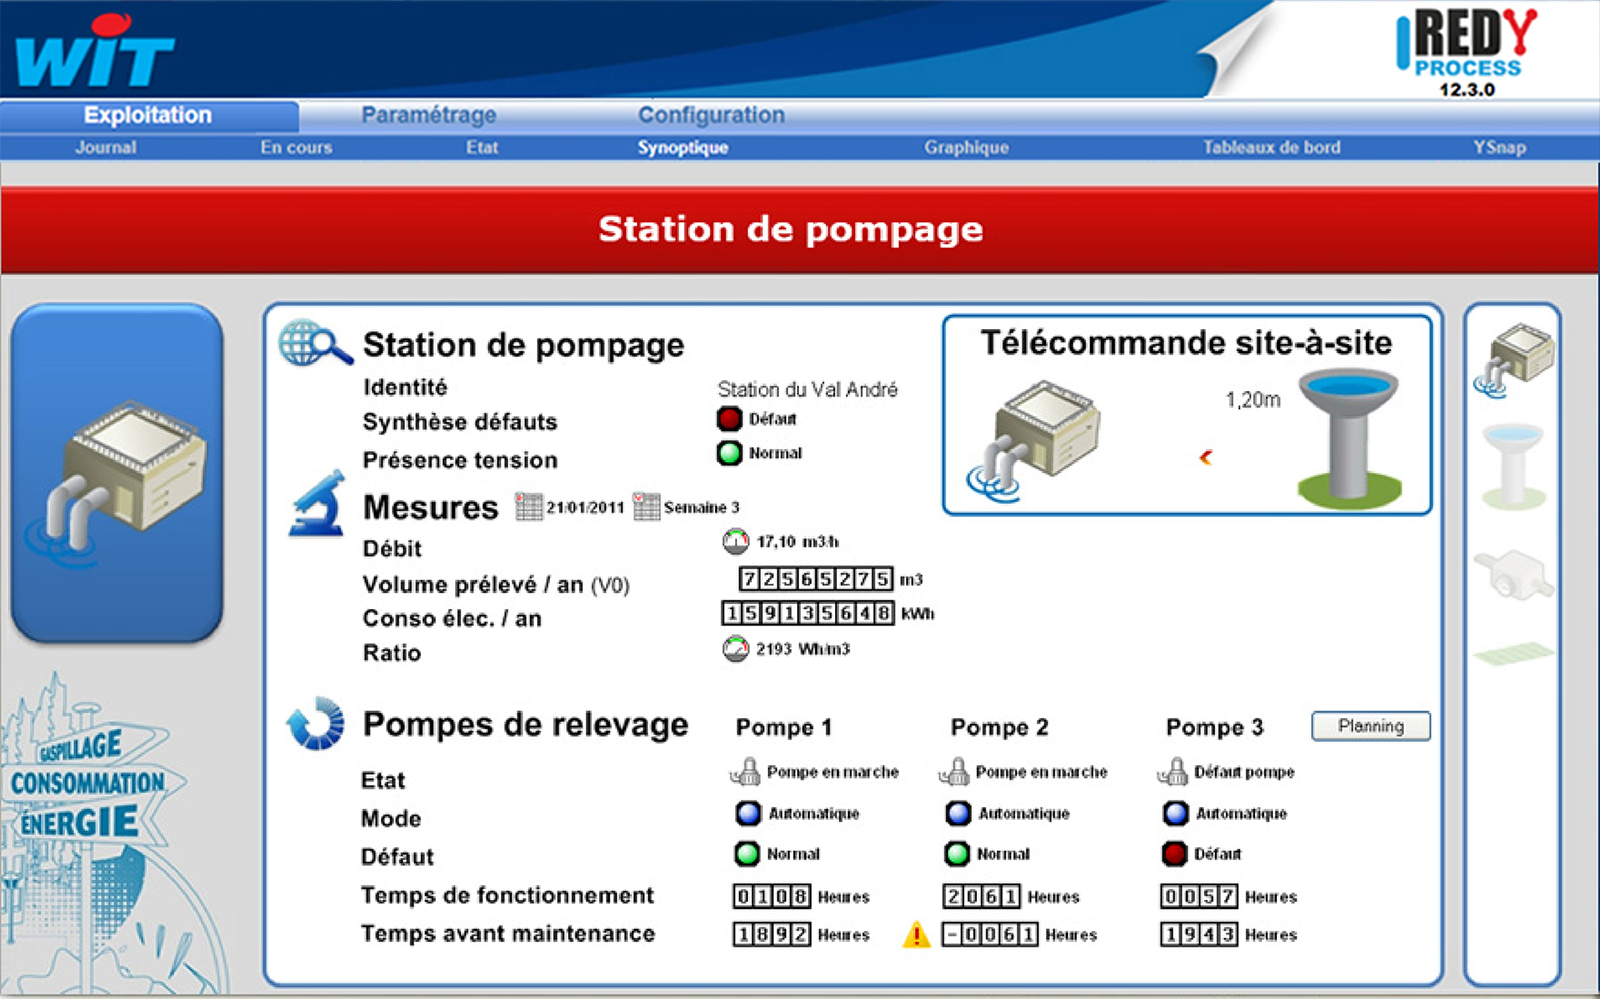The image size is (1600, 999).
Task: Open the 21/01/2011 calendar icon
Action: click(x=528, y=507)
